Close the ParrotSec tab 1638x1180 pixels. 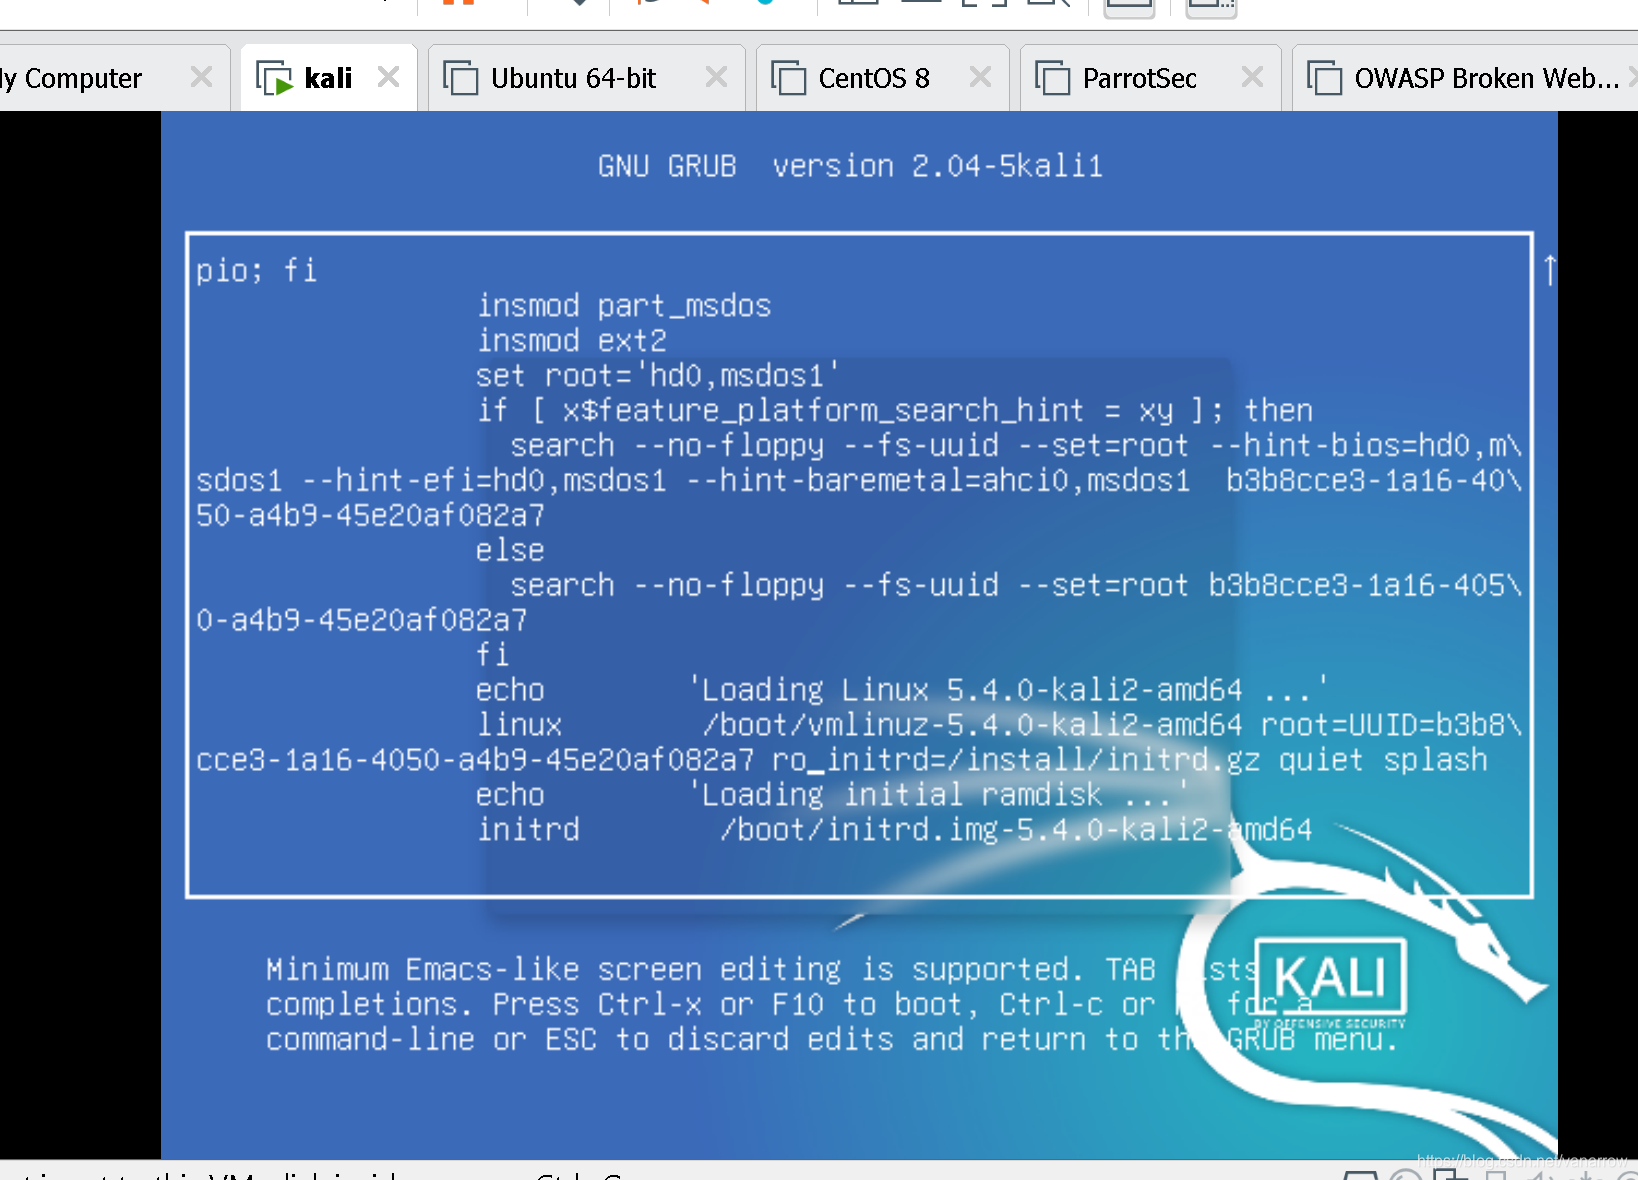point(1253,77)
